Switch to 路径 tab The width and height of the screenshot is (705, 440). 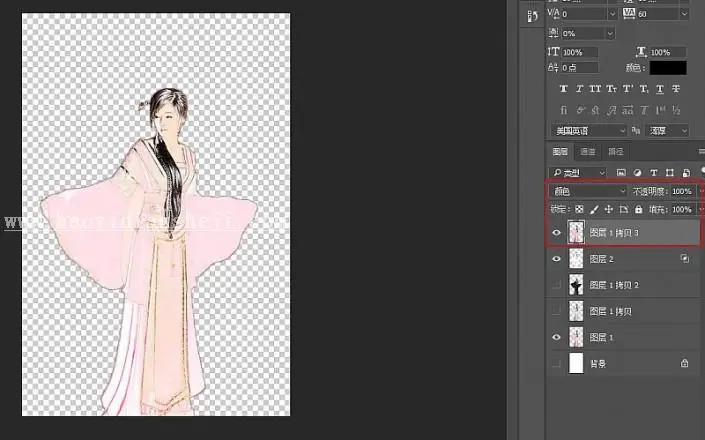pos(616,152)
